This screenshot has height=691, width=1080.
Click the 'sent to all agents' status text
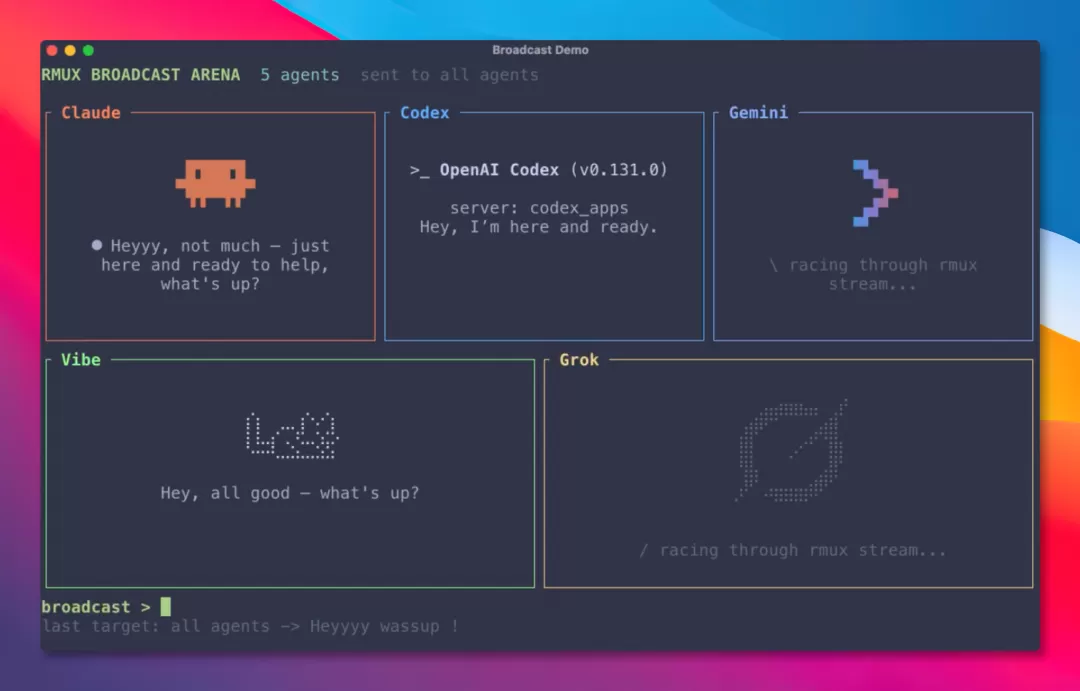pyautogui.click(x=449, y=75)
